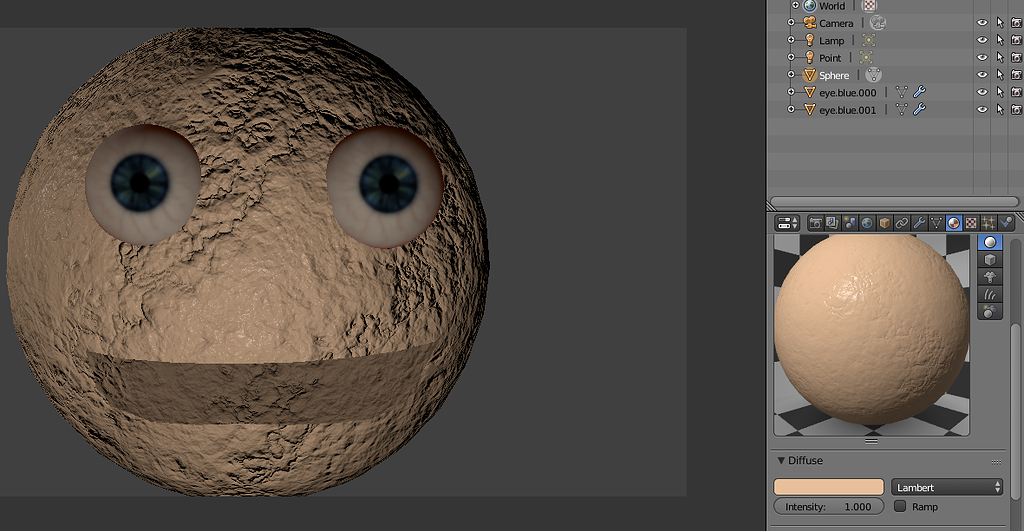Set material preview shape to cube
The width and height of the screenshot is (1024, 531).
[990, 260]
